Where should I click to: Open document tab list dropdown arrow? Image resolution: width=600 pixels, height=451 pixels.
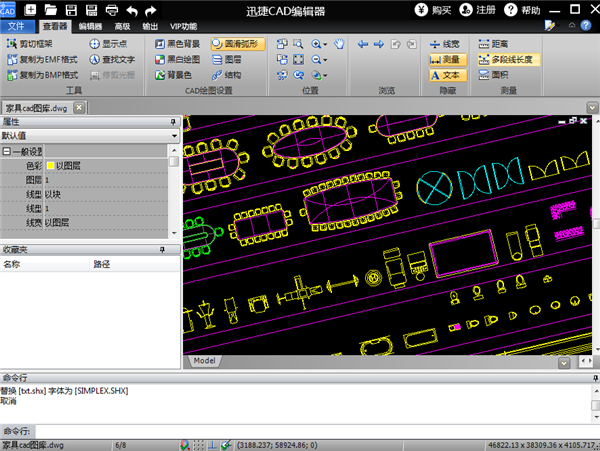click(x=592, y=107)
